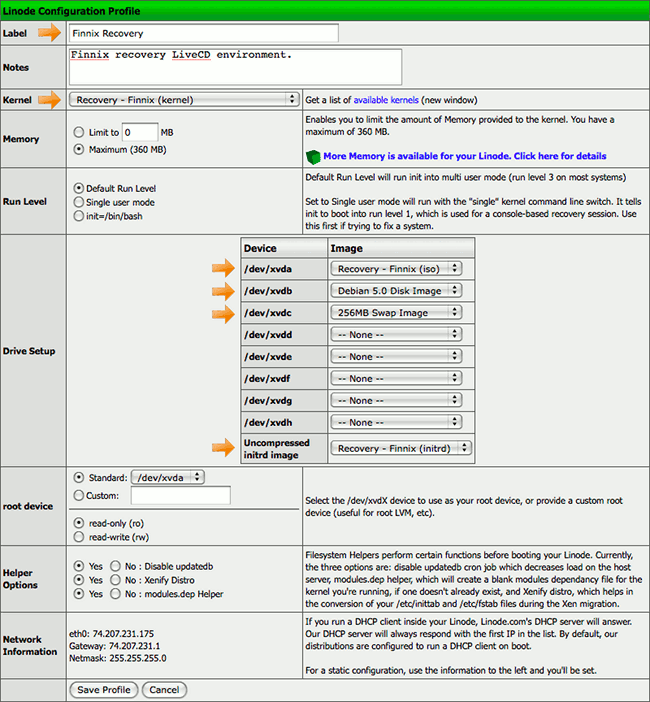Open /dev/xvdg image dropdown
Viewport: 650px width, 702px height.
396,400
